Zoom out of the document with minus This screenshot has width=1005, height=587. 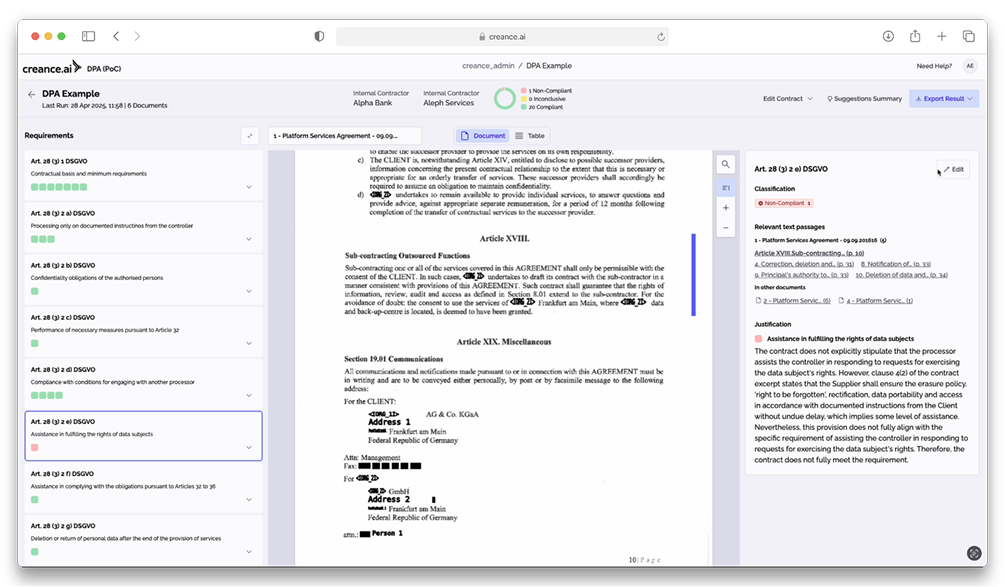pyautogui.click(x=726, y=227)
